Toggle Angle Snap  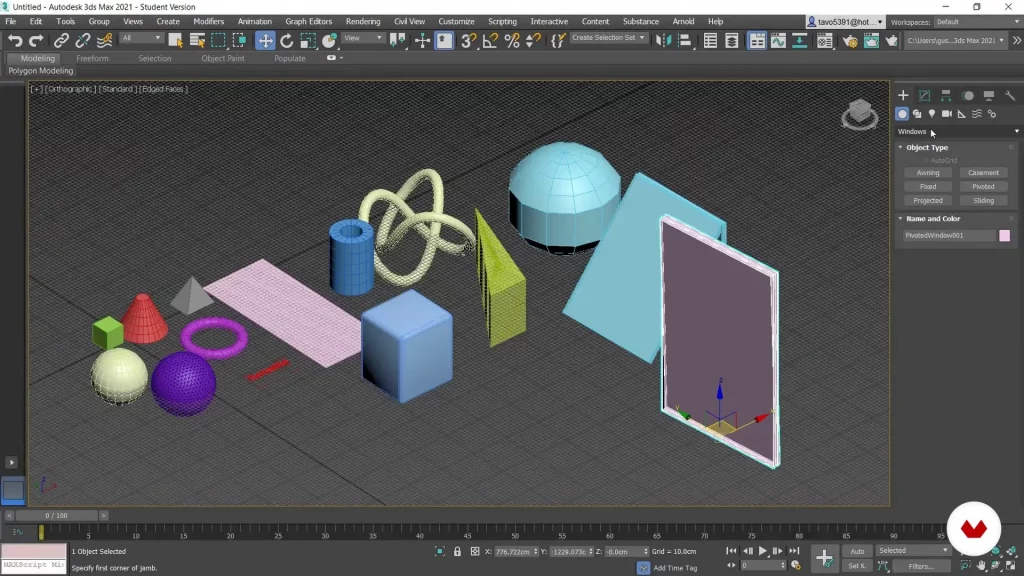point(490,40)
